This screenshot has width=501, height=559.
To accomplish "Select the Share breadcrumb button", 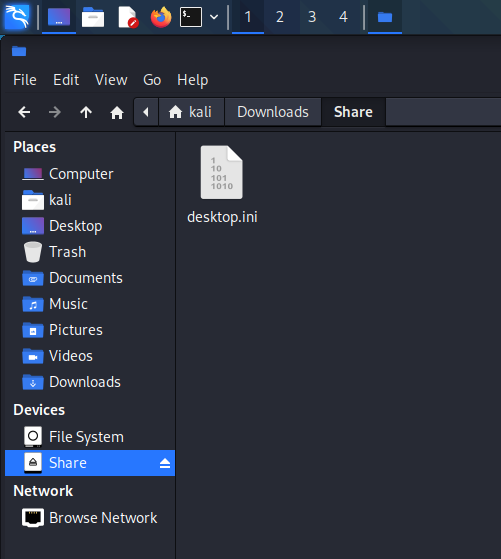I will tap(353, 112).
